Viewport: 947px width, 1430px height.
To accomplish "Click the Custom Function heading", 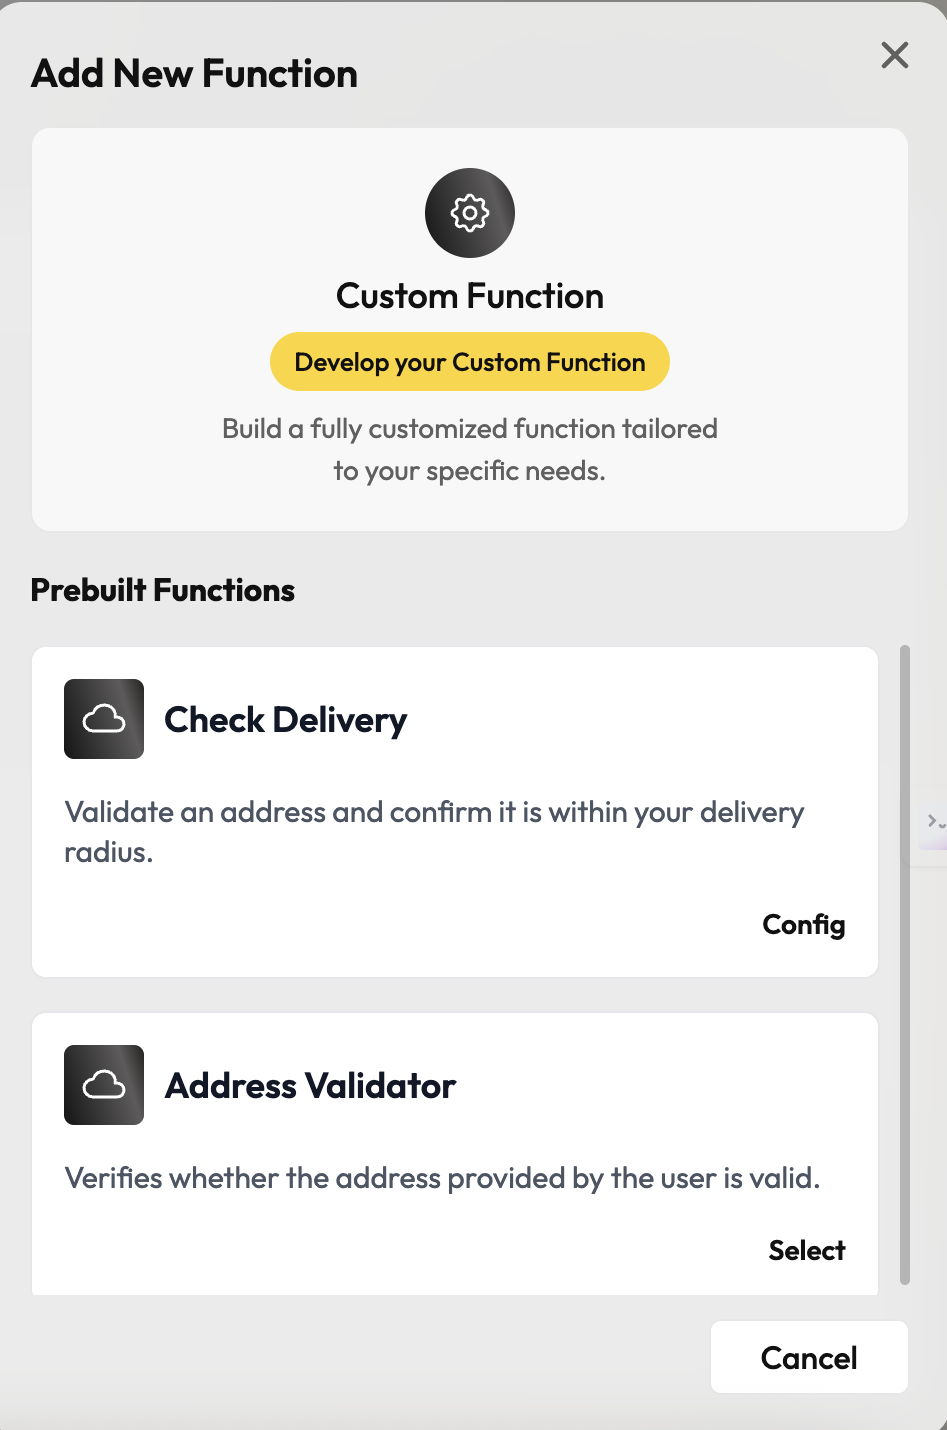I will pyautogui.click(x=470, y=296).
